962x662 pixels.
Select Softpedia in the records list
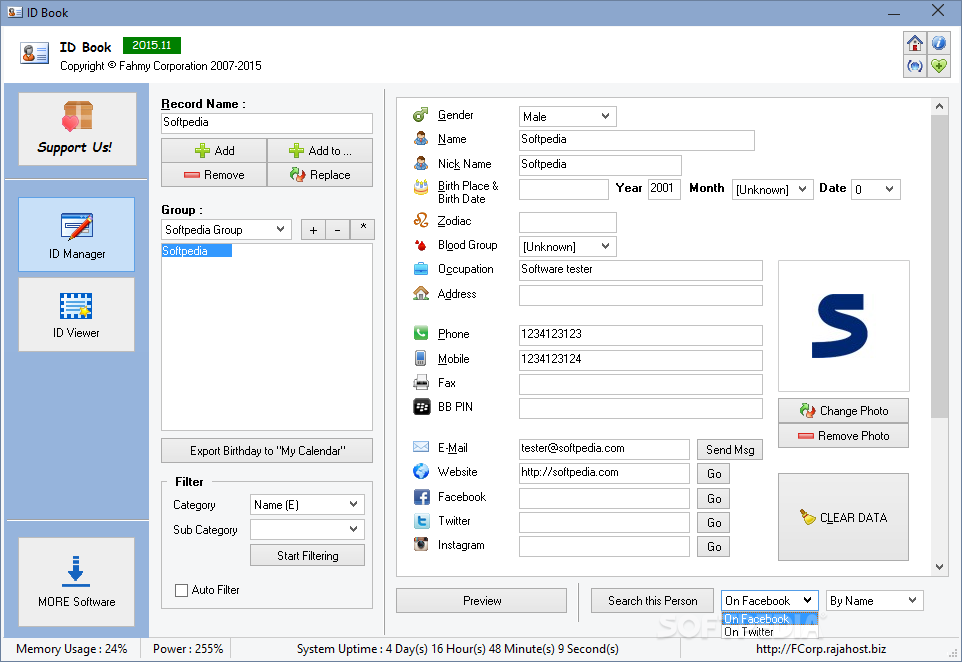pos(196,250)
